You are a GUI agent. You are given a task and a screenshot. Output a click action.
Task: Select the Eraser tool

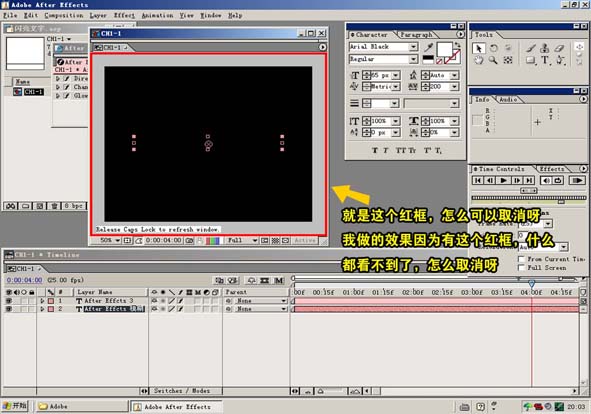pos(560,48)
